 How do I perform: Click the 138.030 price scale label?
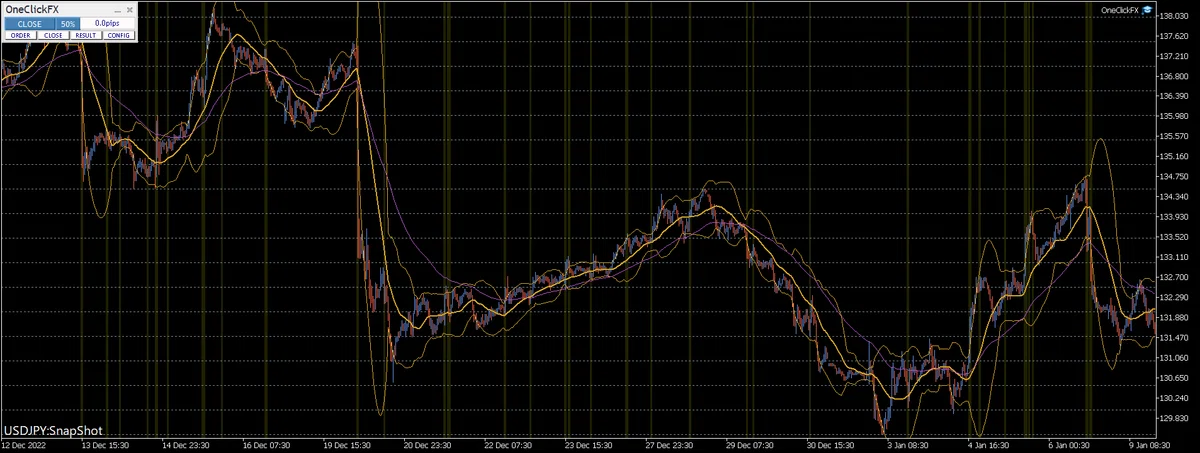point(1172,16)
